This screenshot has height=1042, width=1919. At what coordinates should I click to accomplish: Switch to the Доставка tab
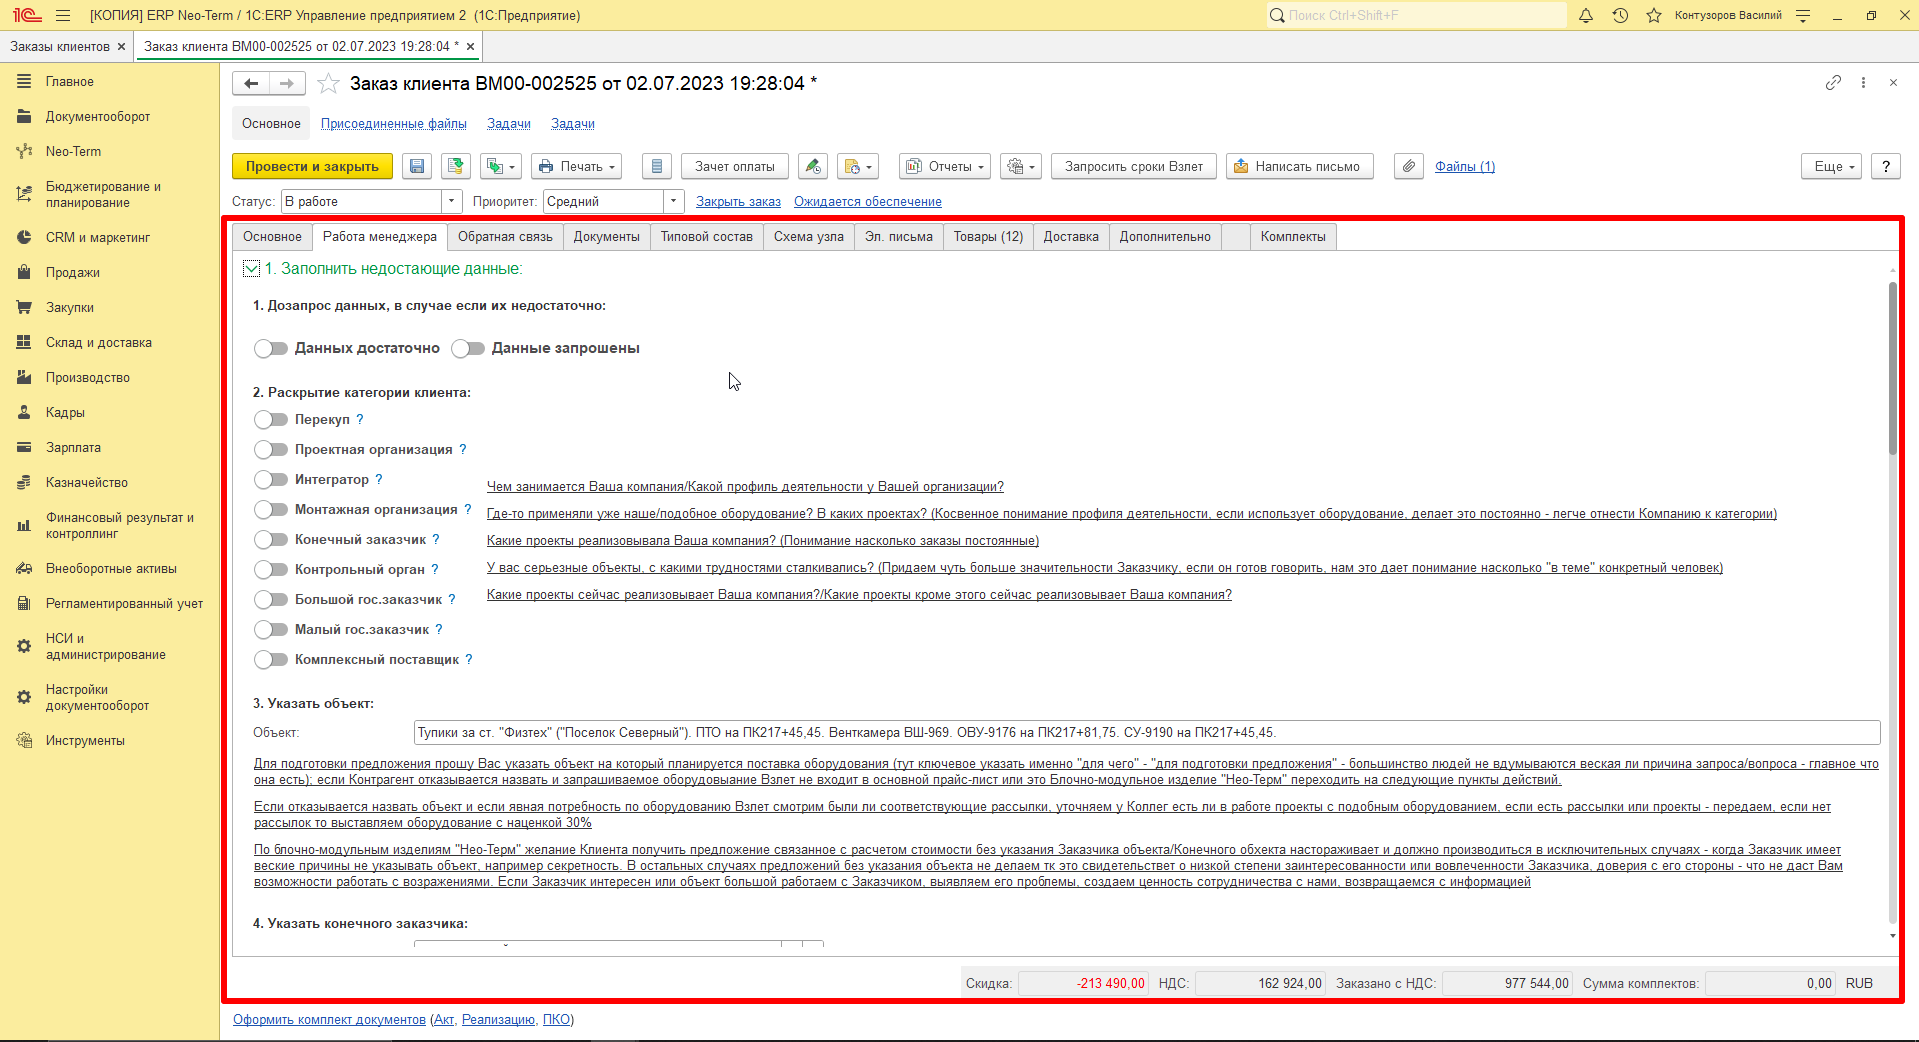1071,236
